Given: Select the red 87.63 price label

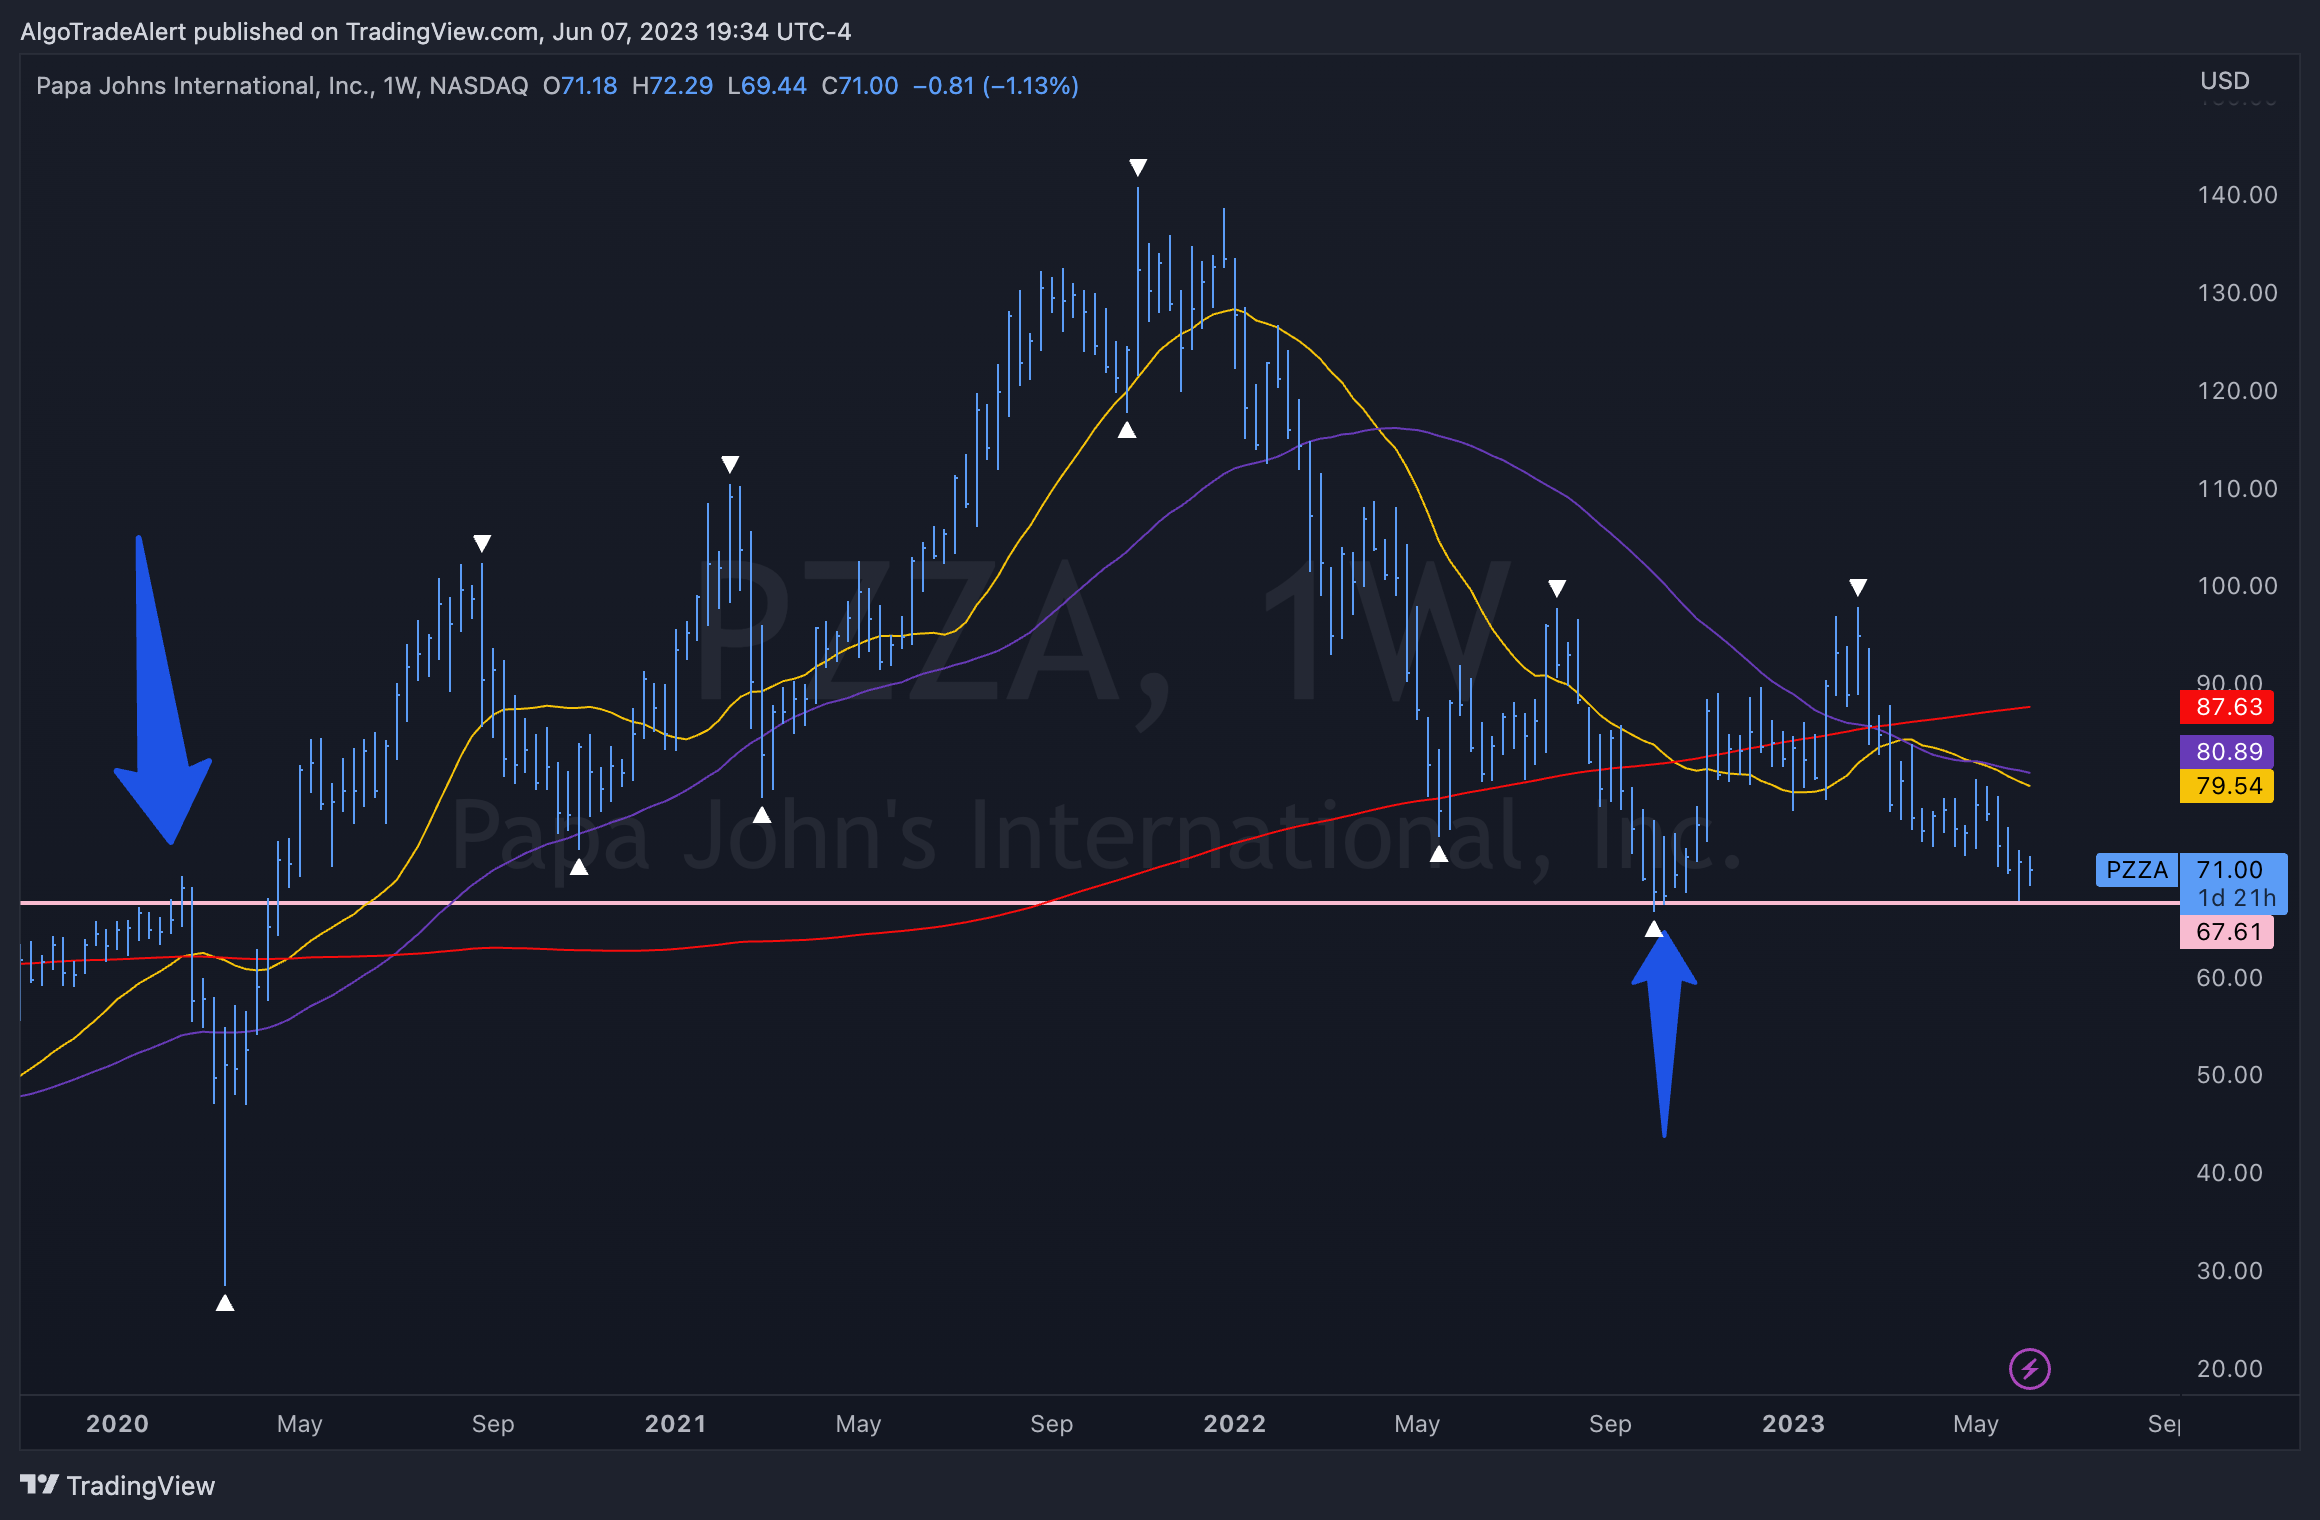Looking at the screenshot, I should tap(2228, 707).
